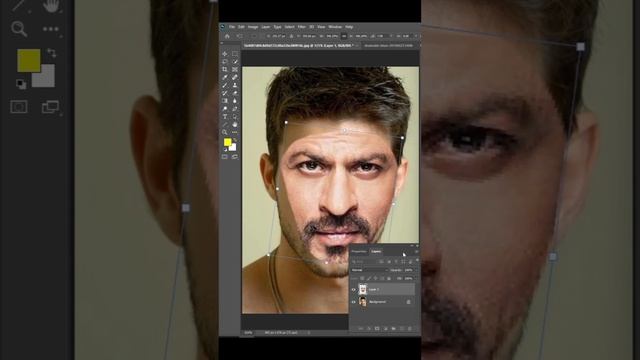The image size is (640, 360).
Task: Select the Hand tool in the small toolbar
Action: (x=235, y=124)
